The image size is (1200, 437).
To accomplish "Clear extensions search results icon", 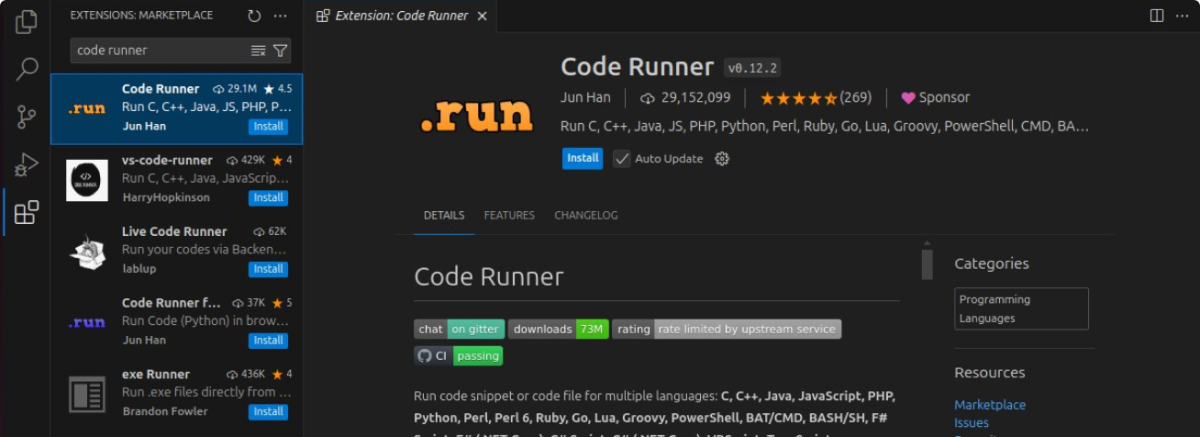I will pyautogui.click(x=258, y=50).
